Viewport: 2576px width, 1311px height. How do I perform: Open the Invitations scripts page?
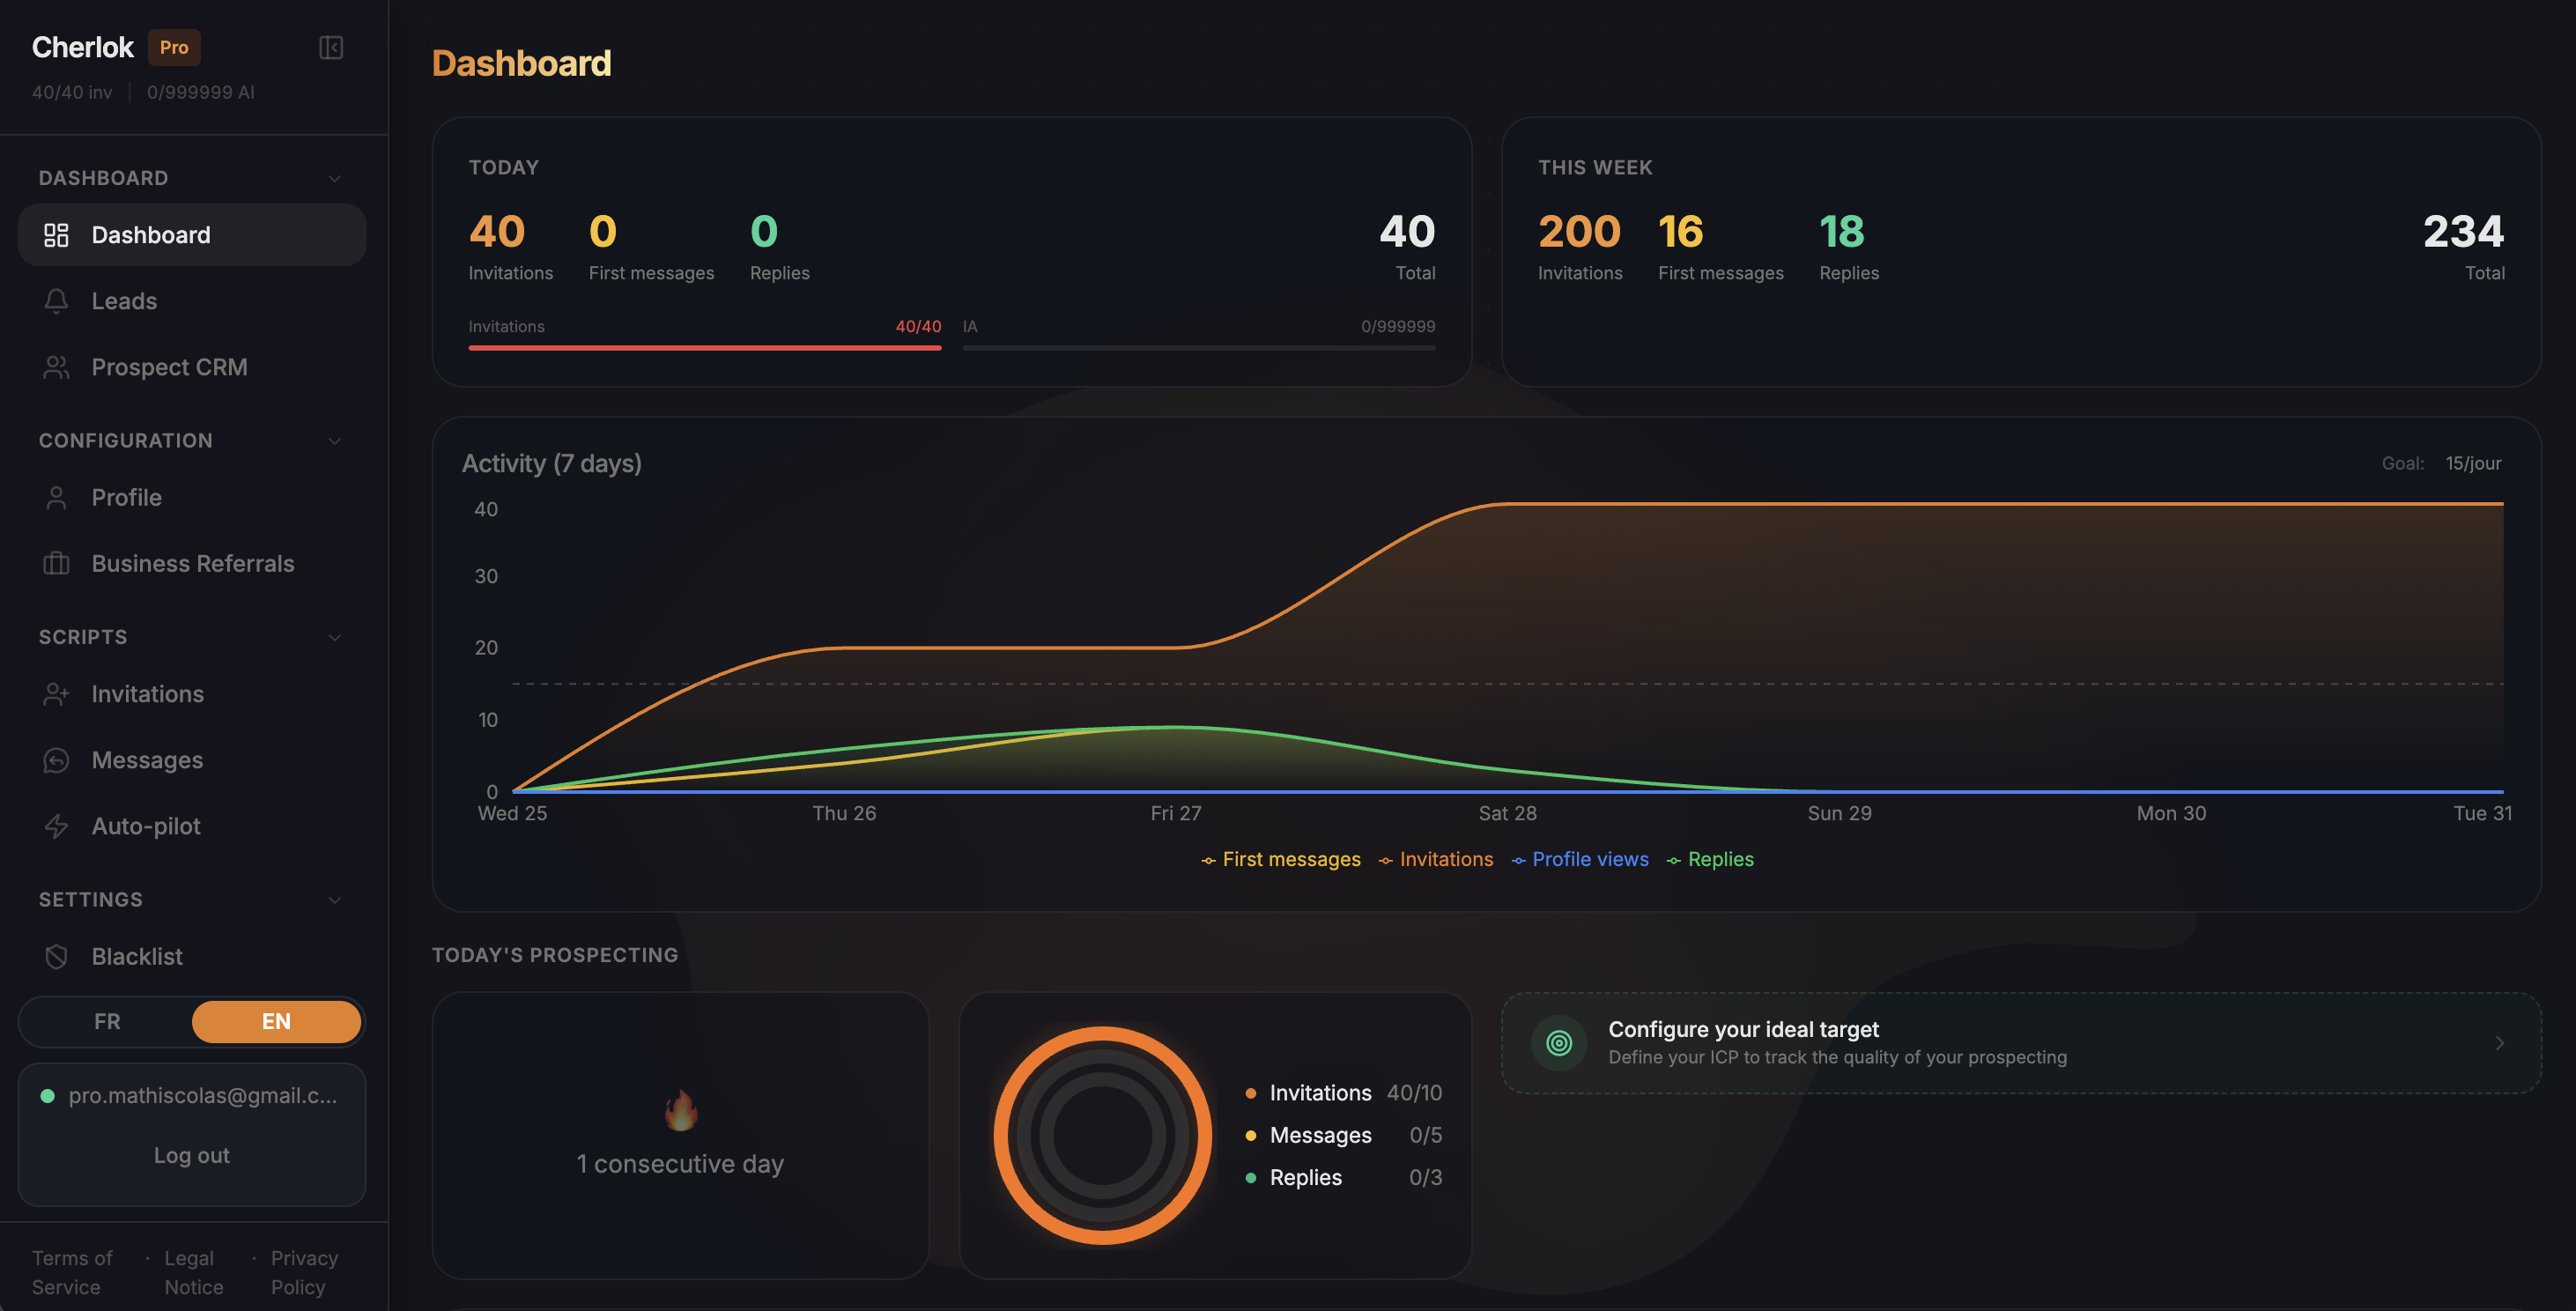coord(147,694)
